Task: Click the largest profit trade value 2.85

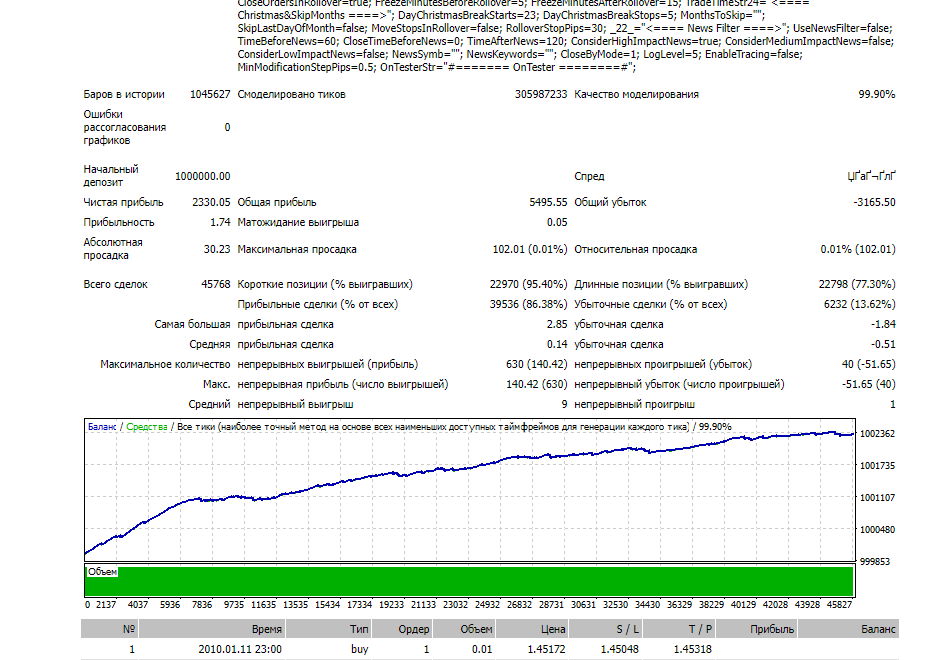Action: [x=557, y=324]
